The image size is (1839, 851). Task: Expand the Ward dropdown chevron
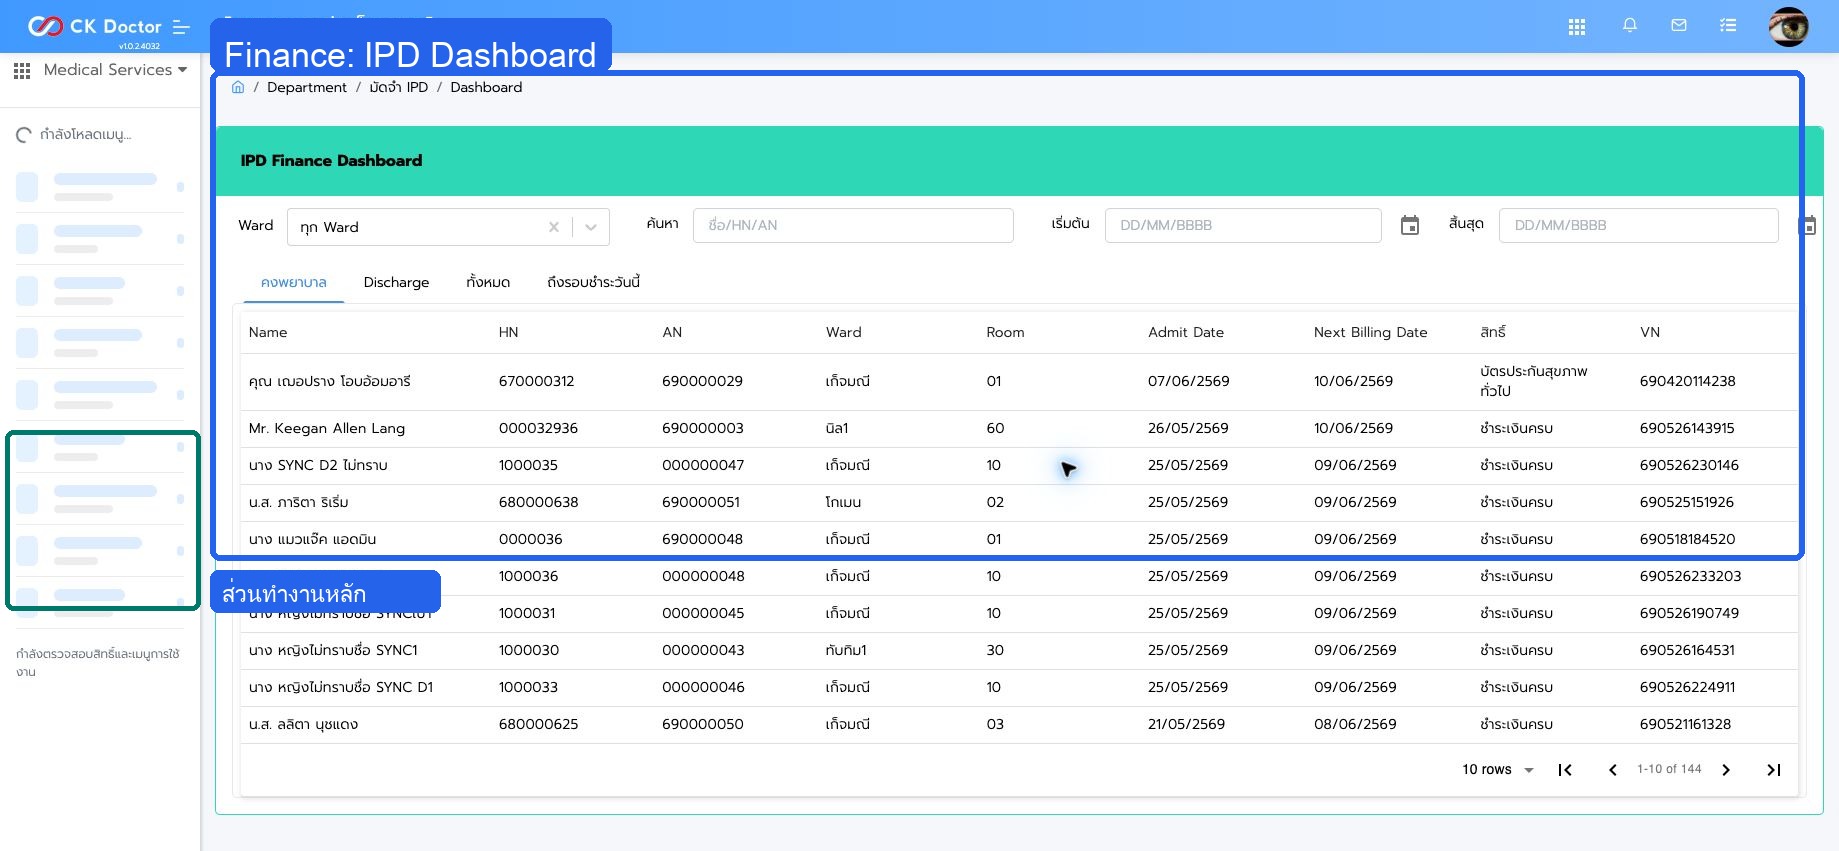[591, 227]
